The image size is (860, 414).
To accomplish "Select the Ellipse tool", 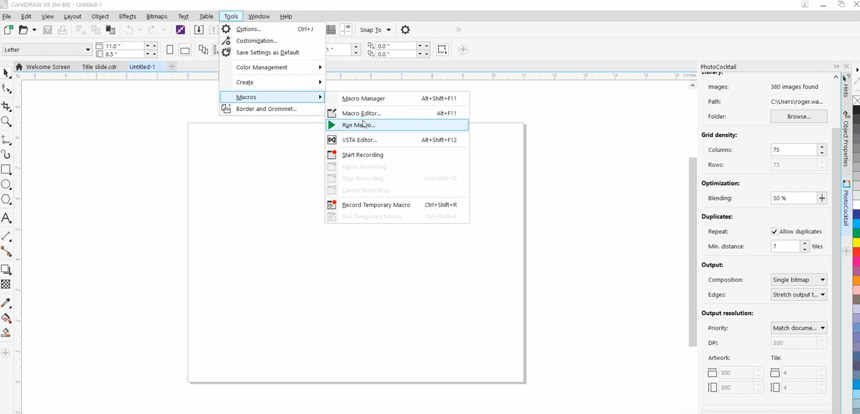I will [6, 184].
